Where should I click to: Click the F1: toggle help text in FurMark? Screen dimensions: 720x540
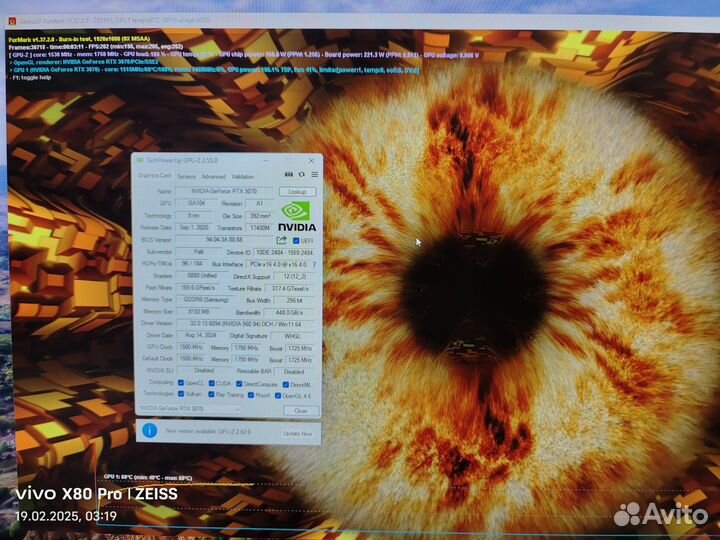pyautogui.click(x=30, y=78)
